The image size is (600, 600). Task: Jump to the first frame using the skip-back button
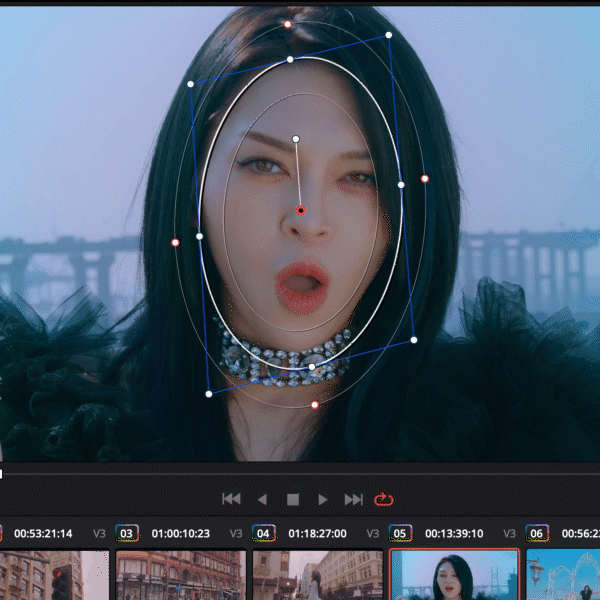231,499
